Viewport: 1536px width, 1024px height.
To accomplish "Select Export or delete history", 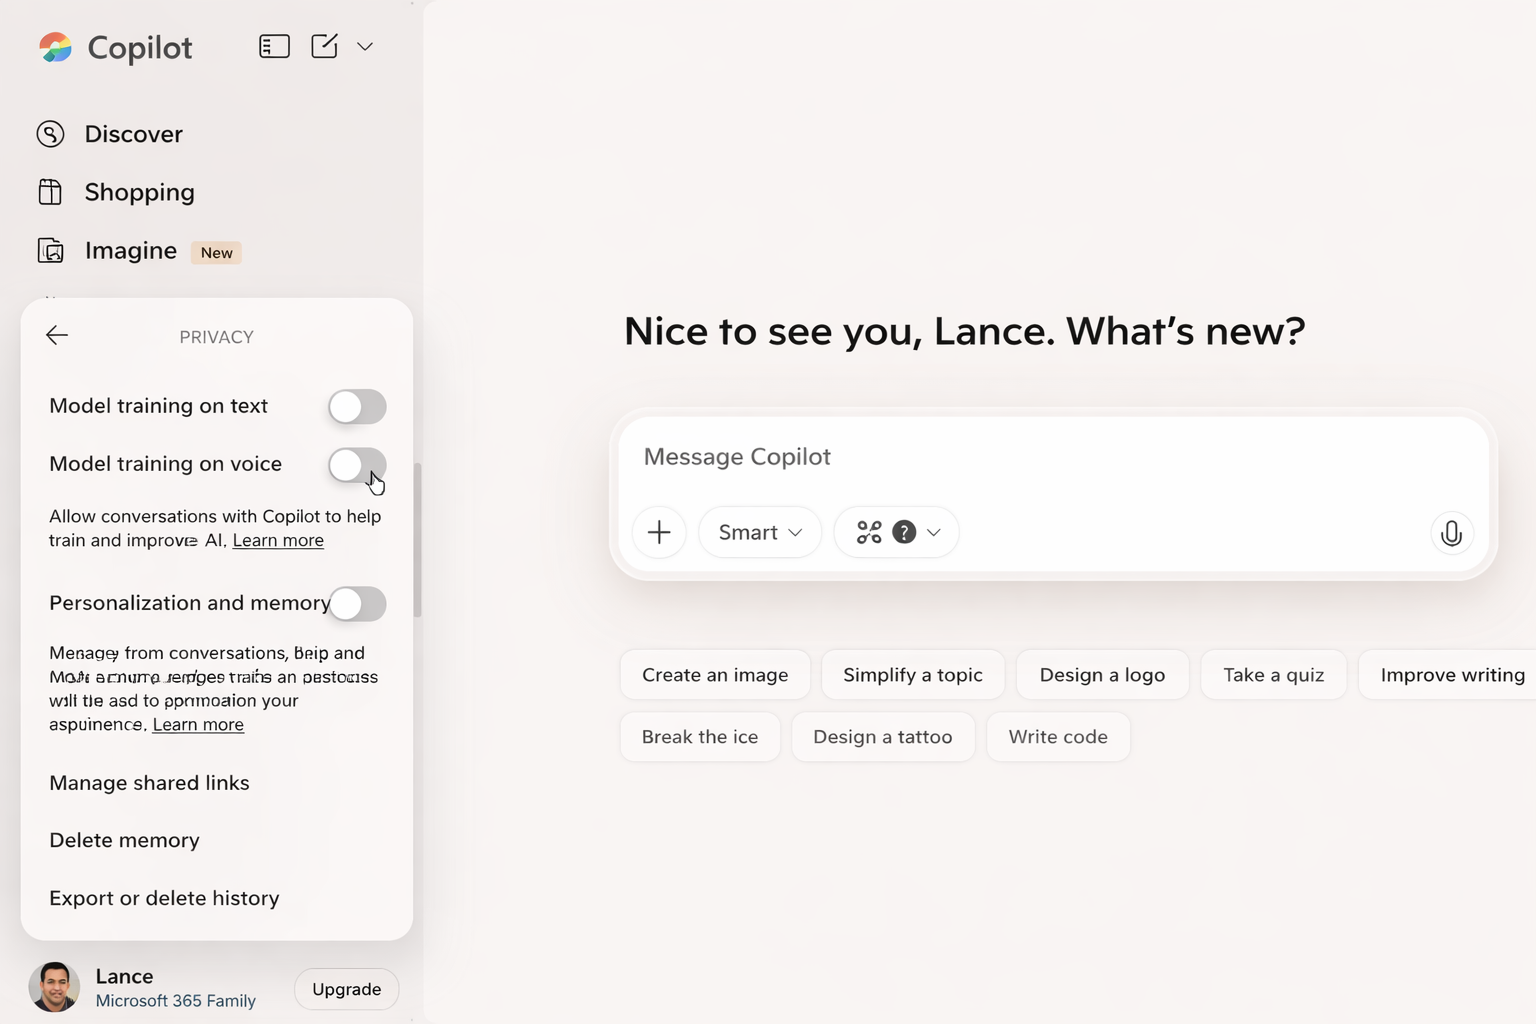I will point(164,898).
